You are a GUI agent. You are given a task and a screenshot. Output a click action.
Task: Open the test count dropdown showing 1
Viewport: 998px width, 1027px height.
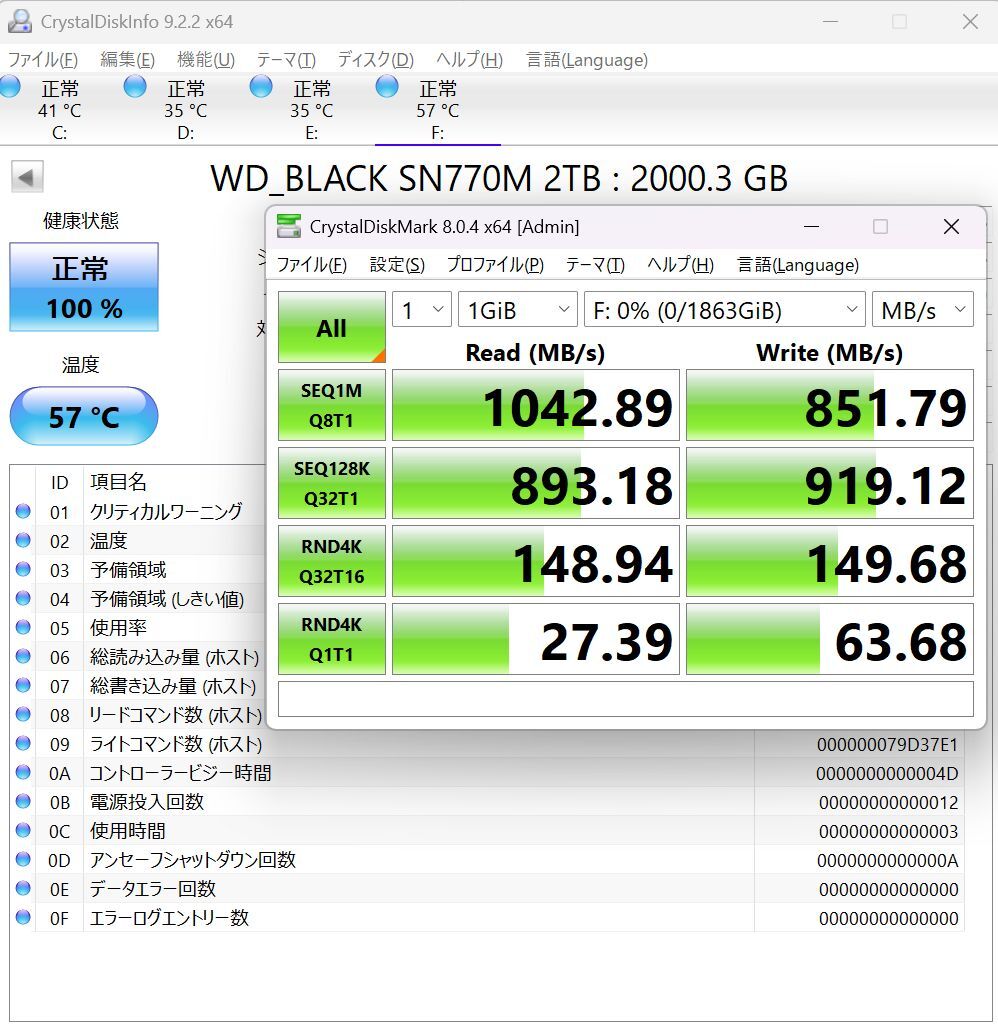tap(421, 310)
